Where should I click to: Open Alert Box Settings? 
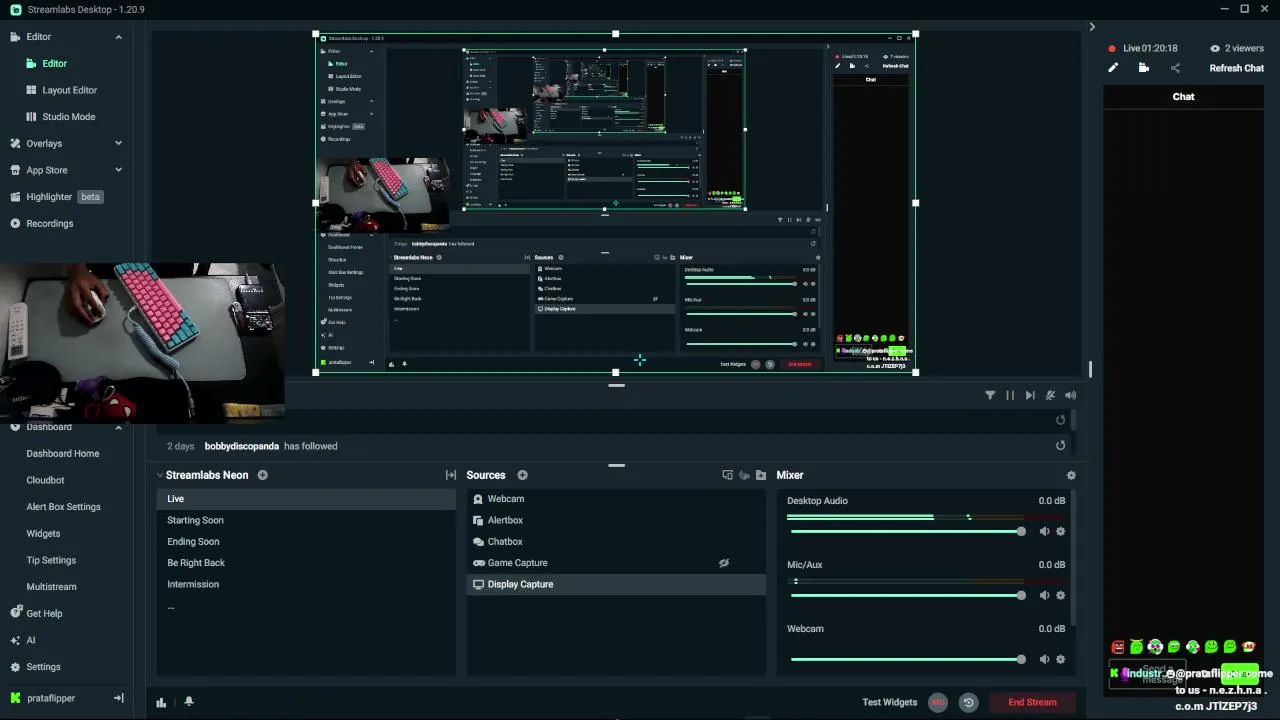(63, 507)
